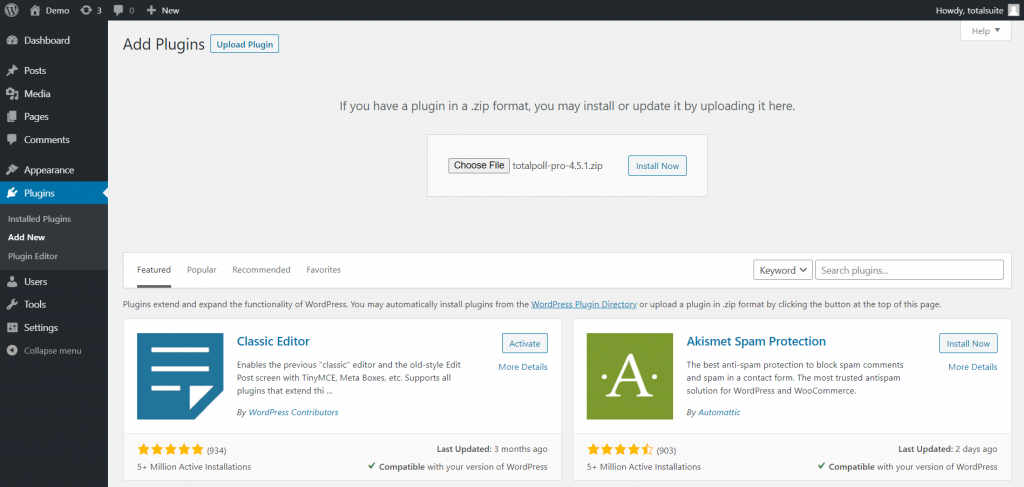Open More Details for Akismet
This screenshot has width=1024, height=487.
(x=972, y=367)
